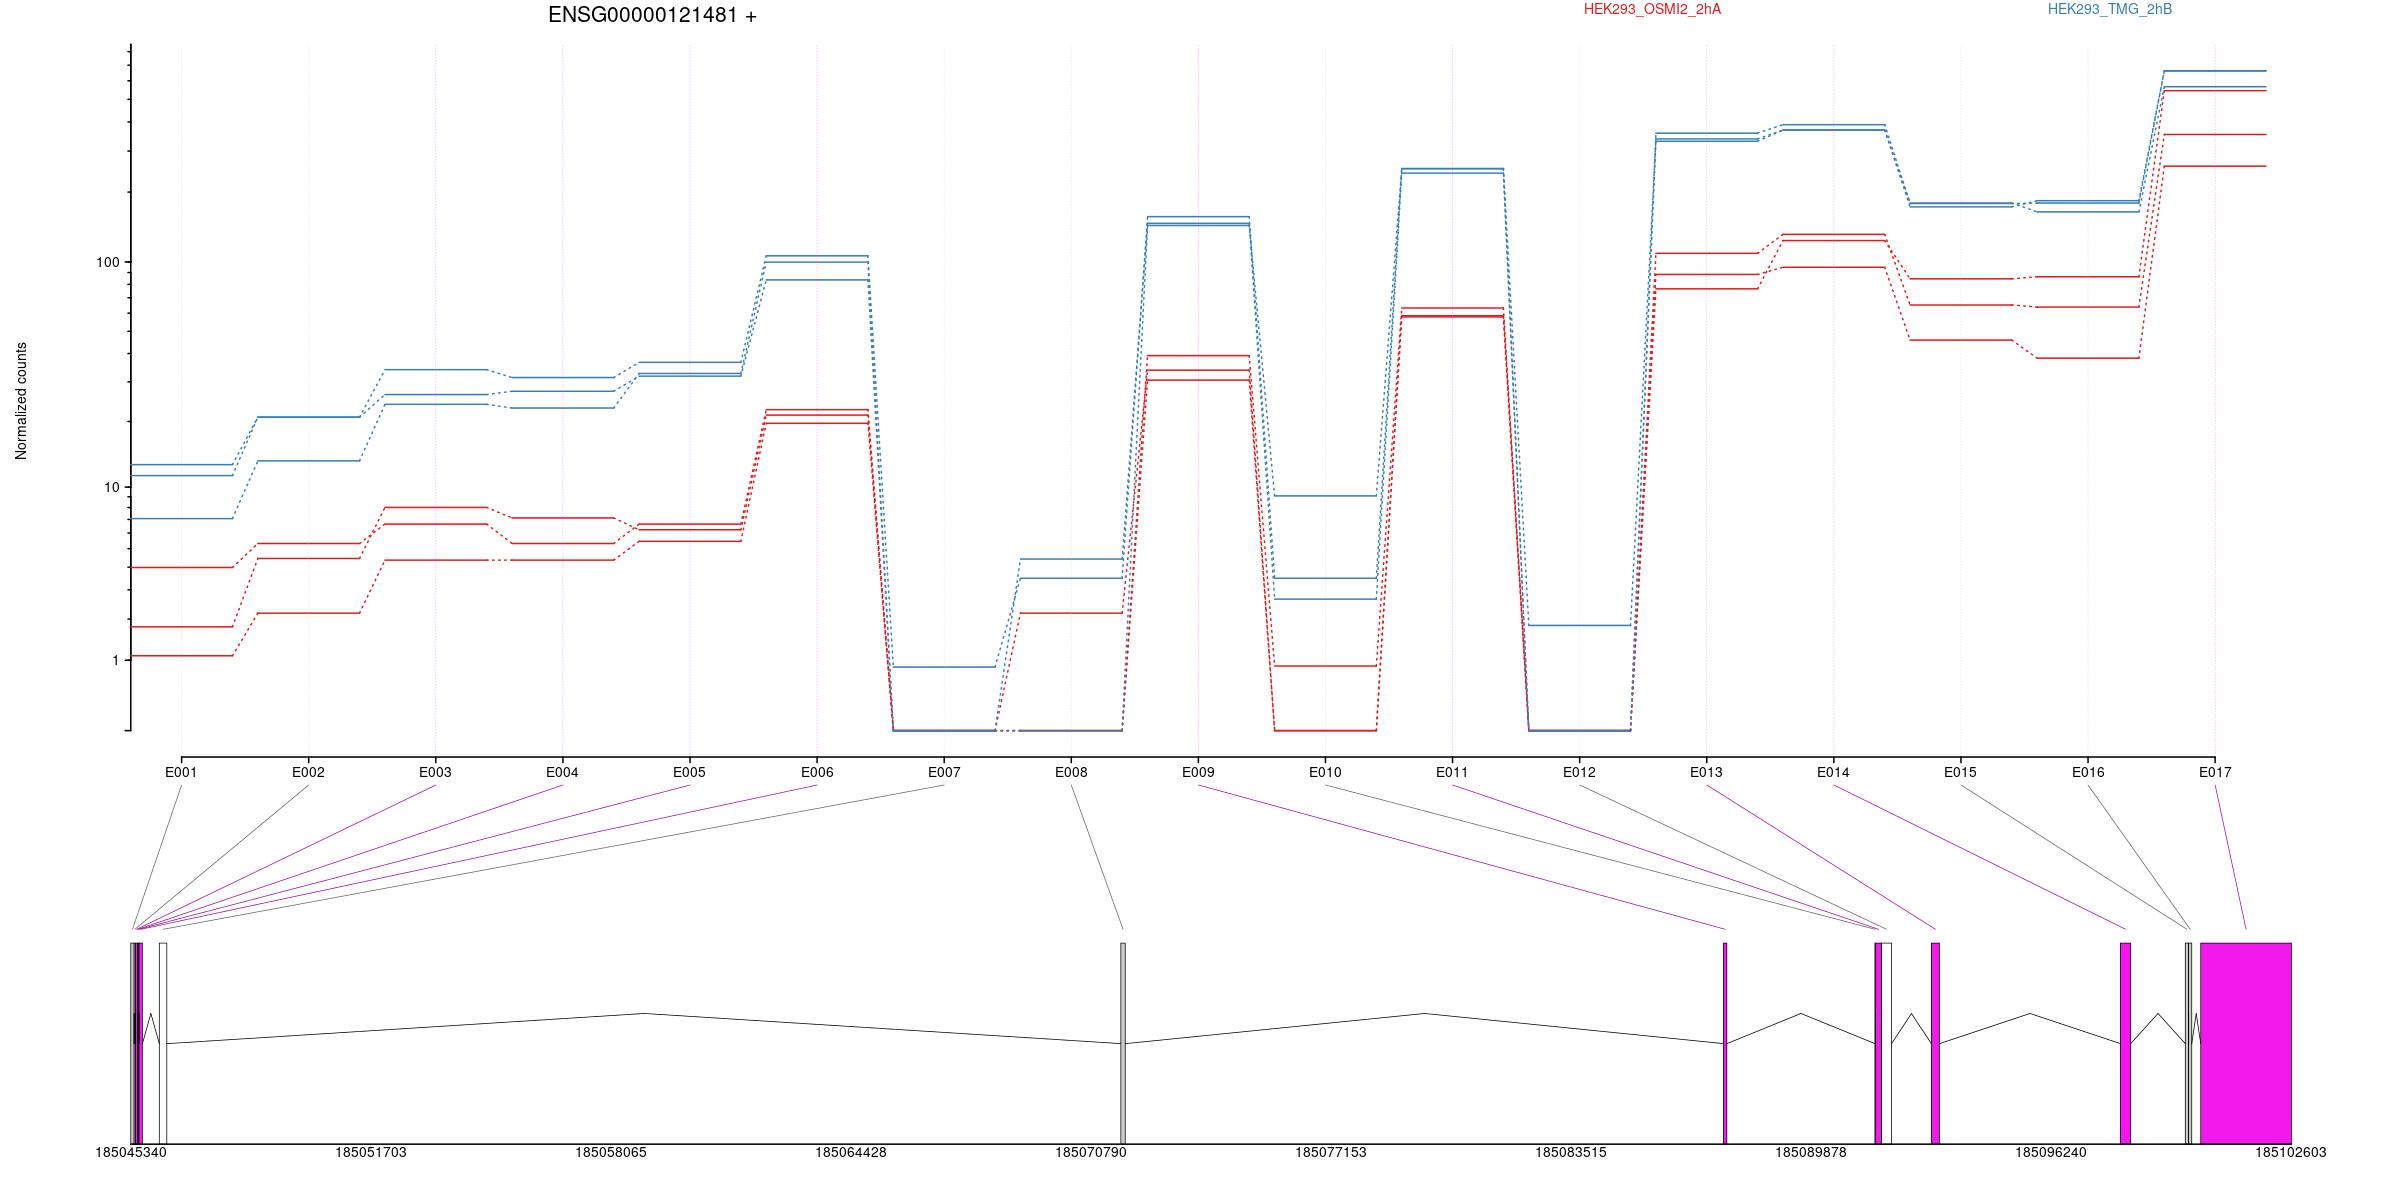2400x1200 pixels.
Task: Click the E006 exon label
Action: 817,772
